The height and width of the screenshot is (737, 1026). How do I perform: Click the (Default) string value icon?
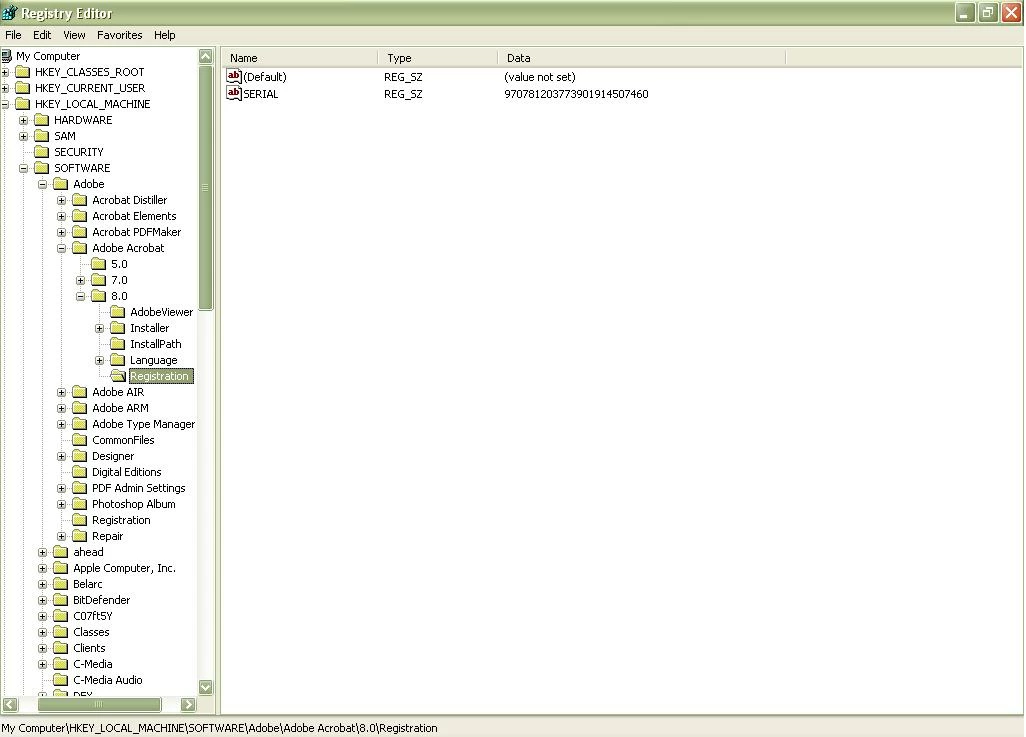coord(234,77)
